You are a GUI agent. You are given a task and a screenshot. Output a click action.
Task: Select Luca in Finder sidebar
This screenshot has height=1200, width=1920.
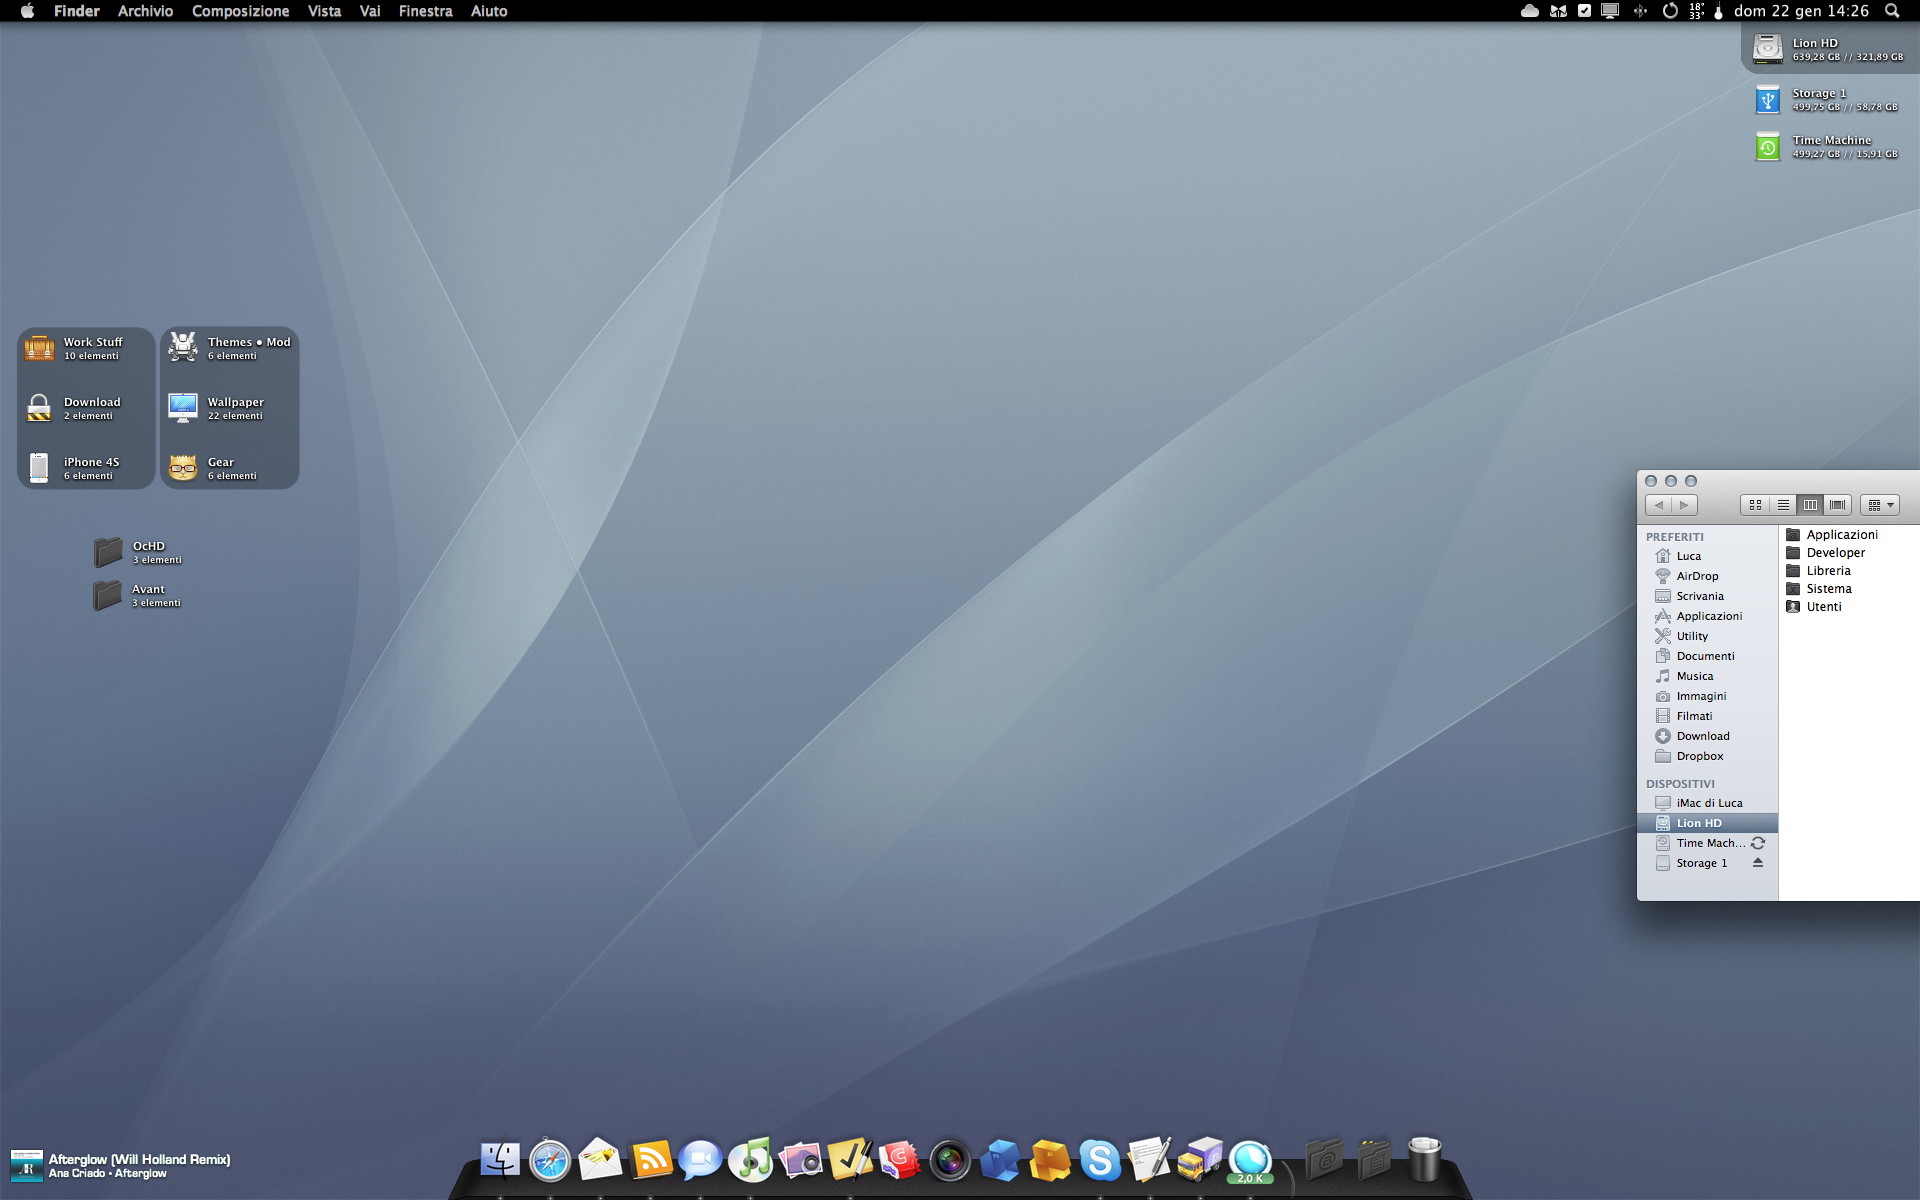(1707, 556)
